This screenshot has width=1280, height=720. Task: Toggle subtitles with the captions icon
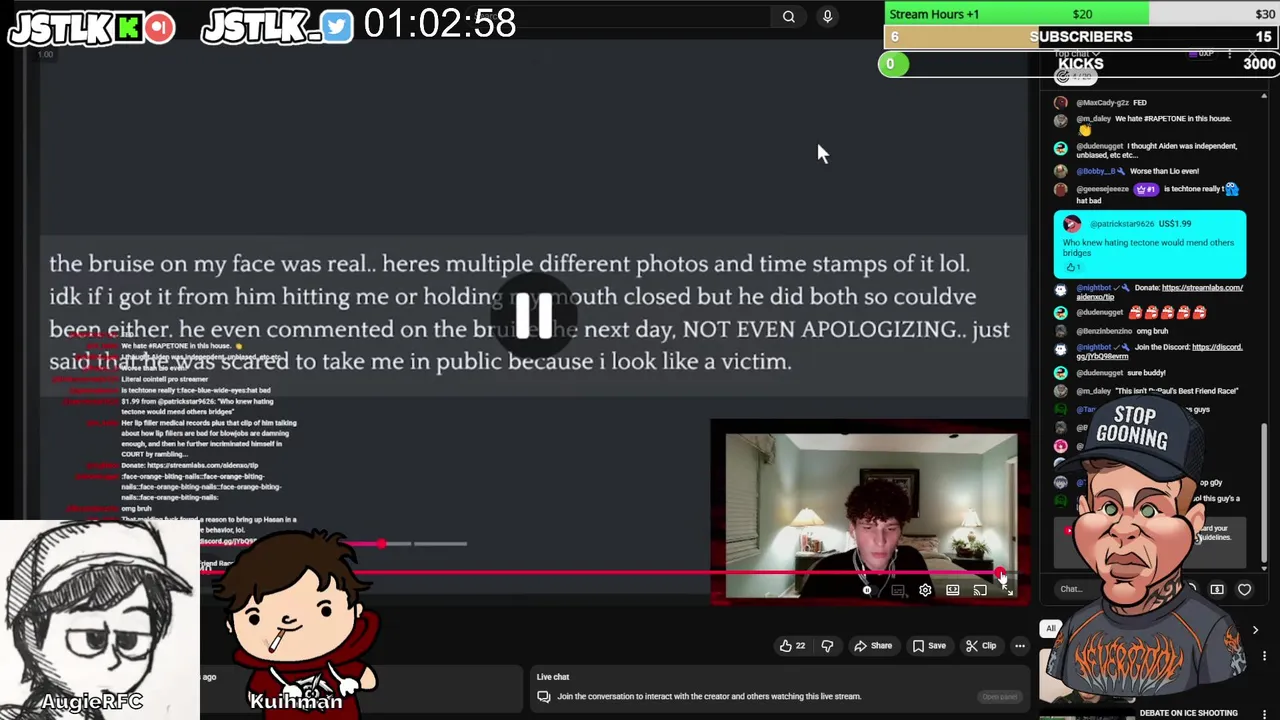(x=898, y=590)
